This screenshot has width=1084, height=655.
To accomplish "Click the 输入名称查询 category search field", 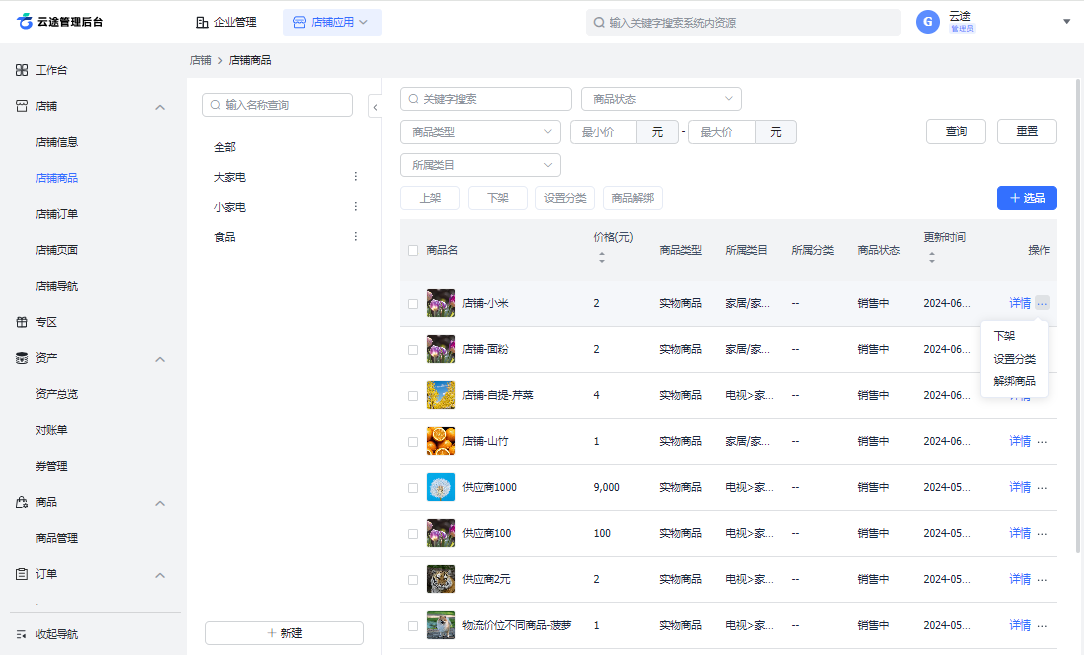I will click(x=277, y=105).
